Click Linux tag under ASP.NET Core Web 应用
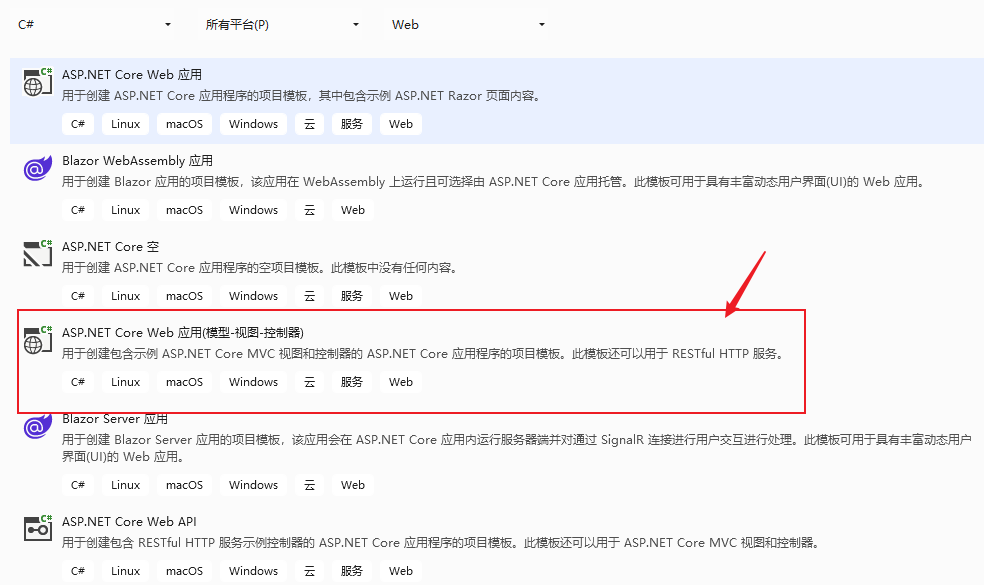This screenshot has height=585, width=984. point(126,124)
